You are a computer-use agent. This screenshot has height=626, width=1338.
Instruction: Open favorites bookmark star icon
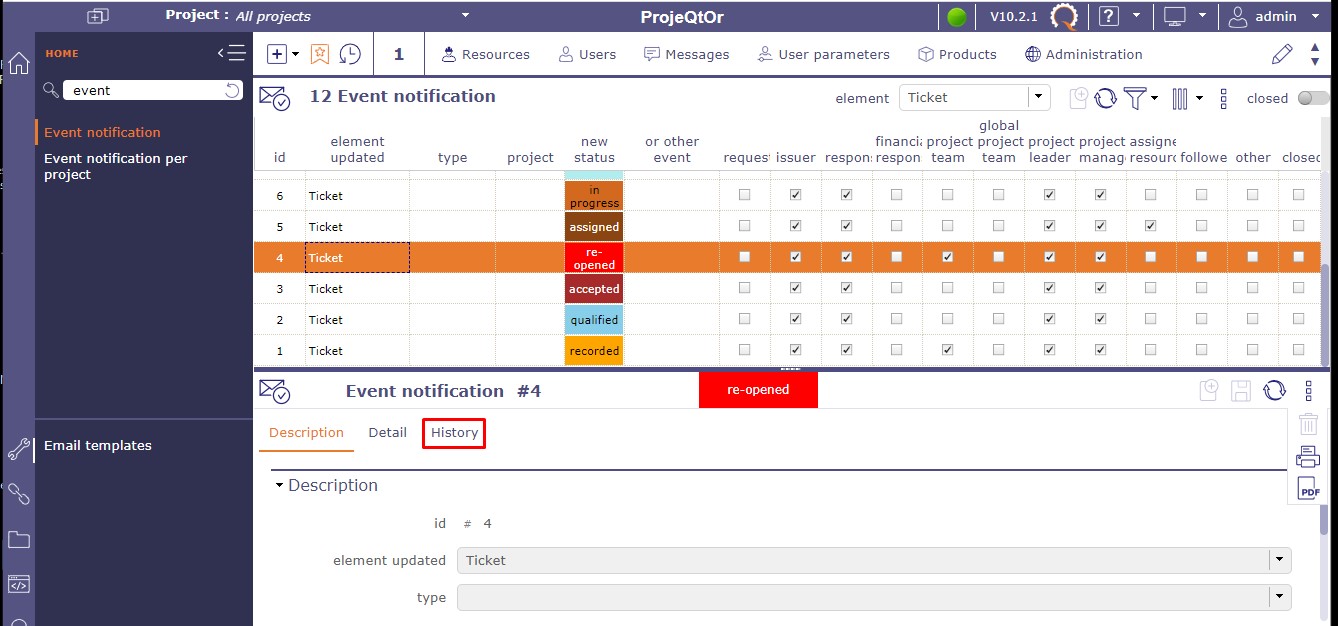(319, 54)
